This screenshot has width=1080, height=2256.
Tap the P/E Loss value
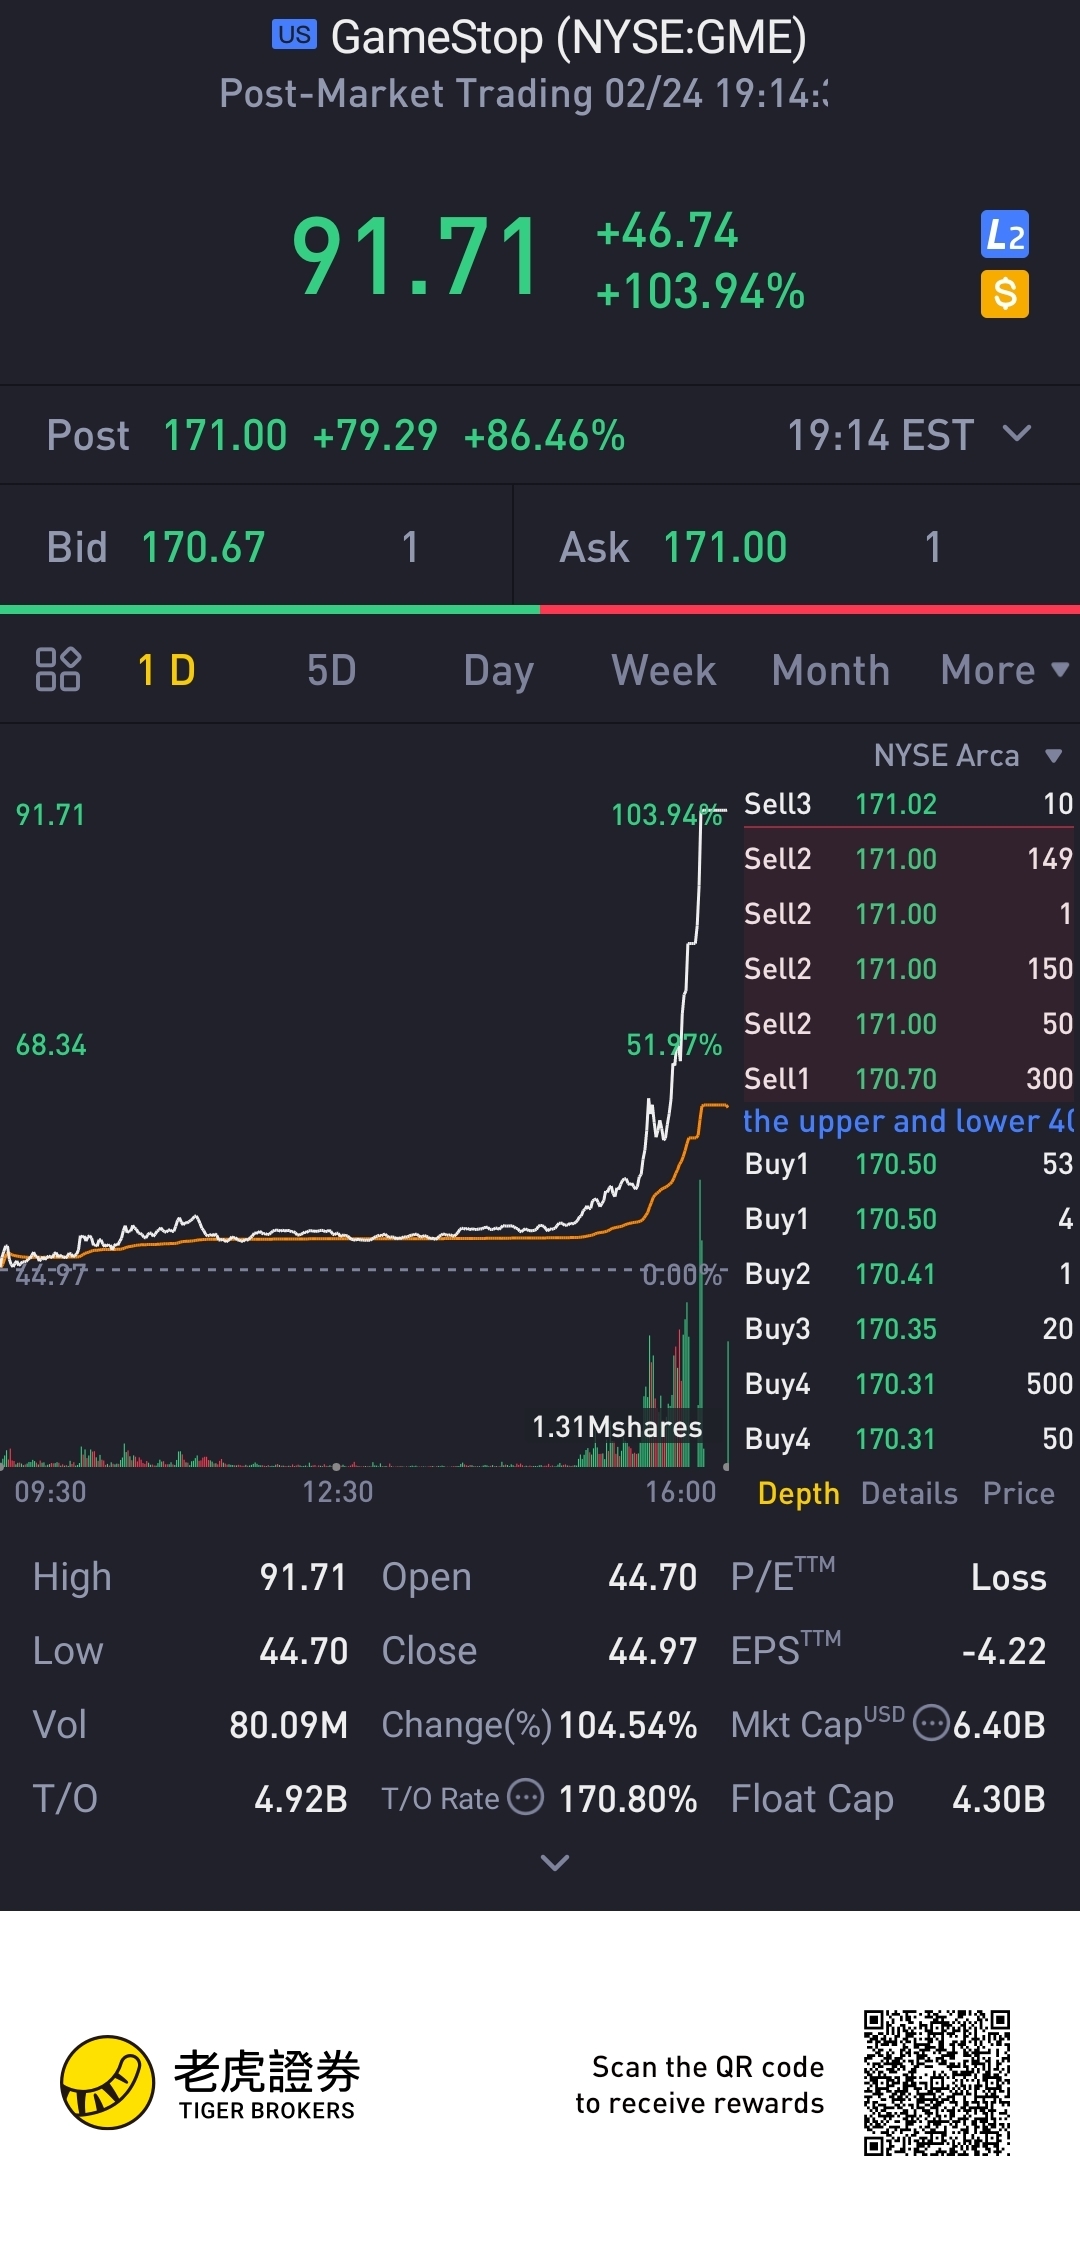click(1008, 1577)
